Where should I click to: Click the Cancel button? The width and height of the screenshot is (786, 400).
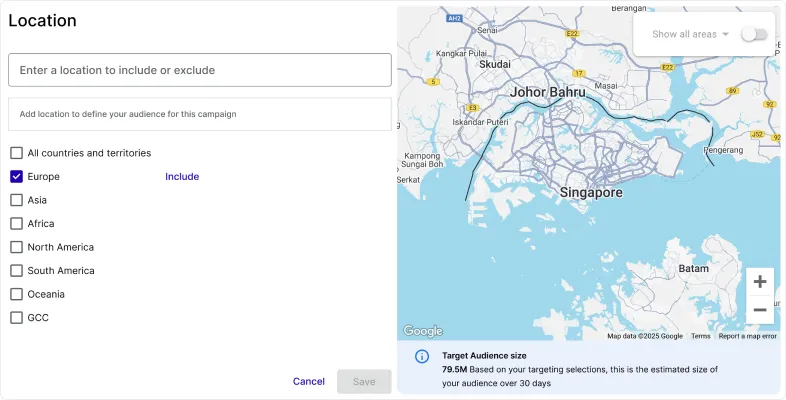[309, 381]
